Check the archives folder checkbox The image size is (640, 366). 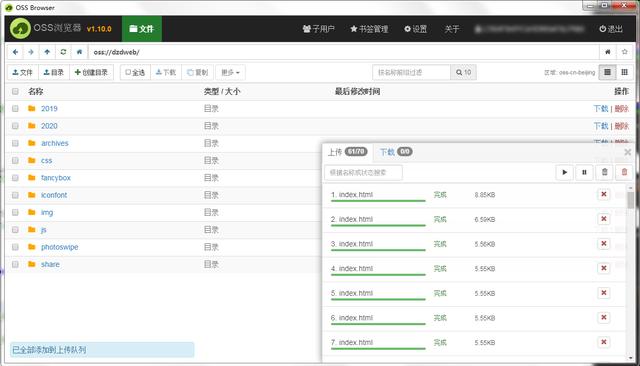click(x=15, y=143)
